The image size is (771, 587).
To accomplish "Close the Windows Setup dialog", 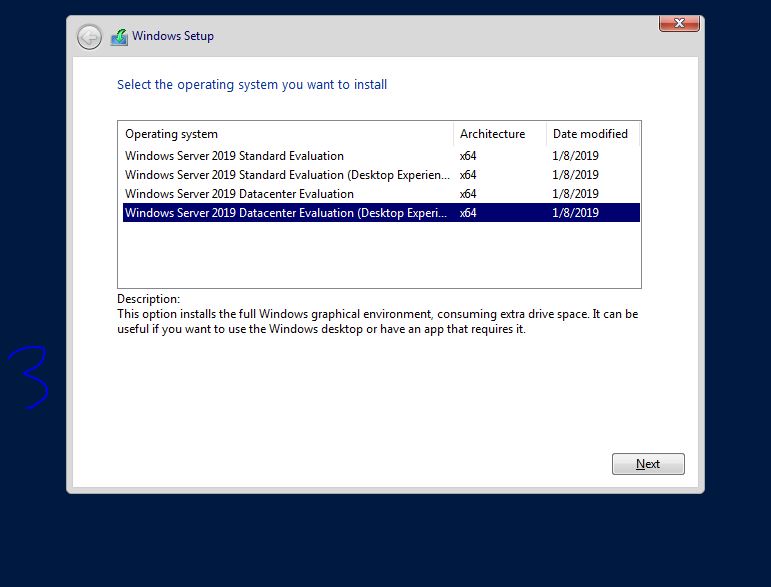I will point(679,23).
